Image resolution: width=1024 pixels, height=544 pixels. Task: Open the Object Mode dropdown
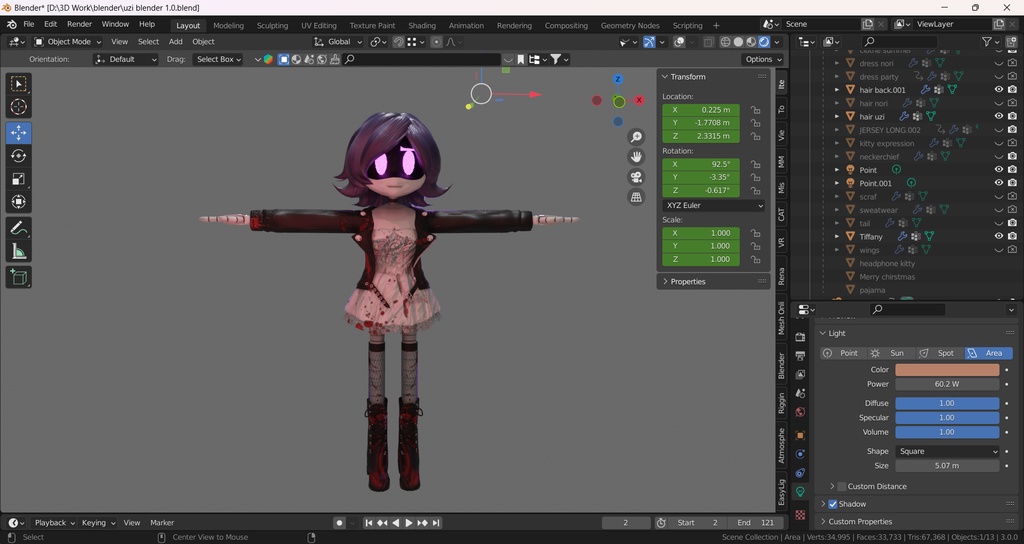tap(68, 42)
